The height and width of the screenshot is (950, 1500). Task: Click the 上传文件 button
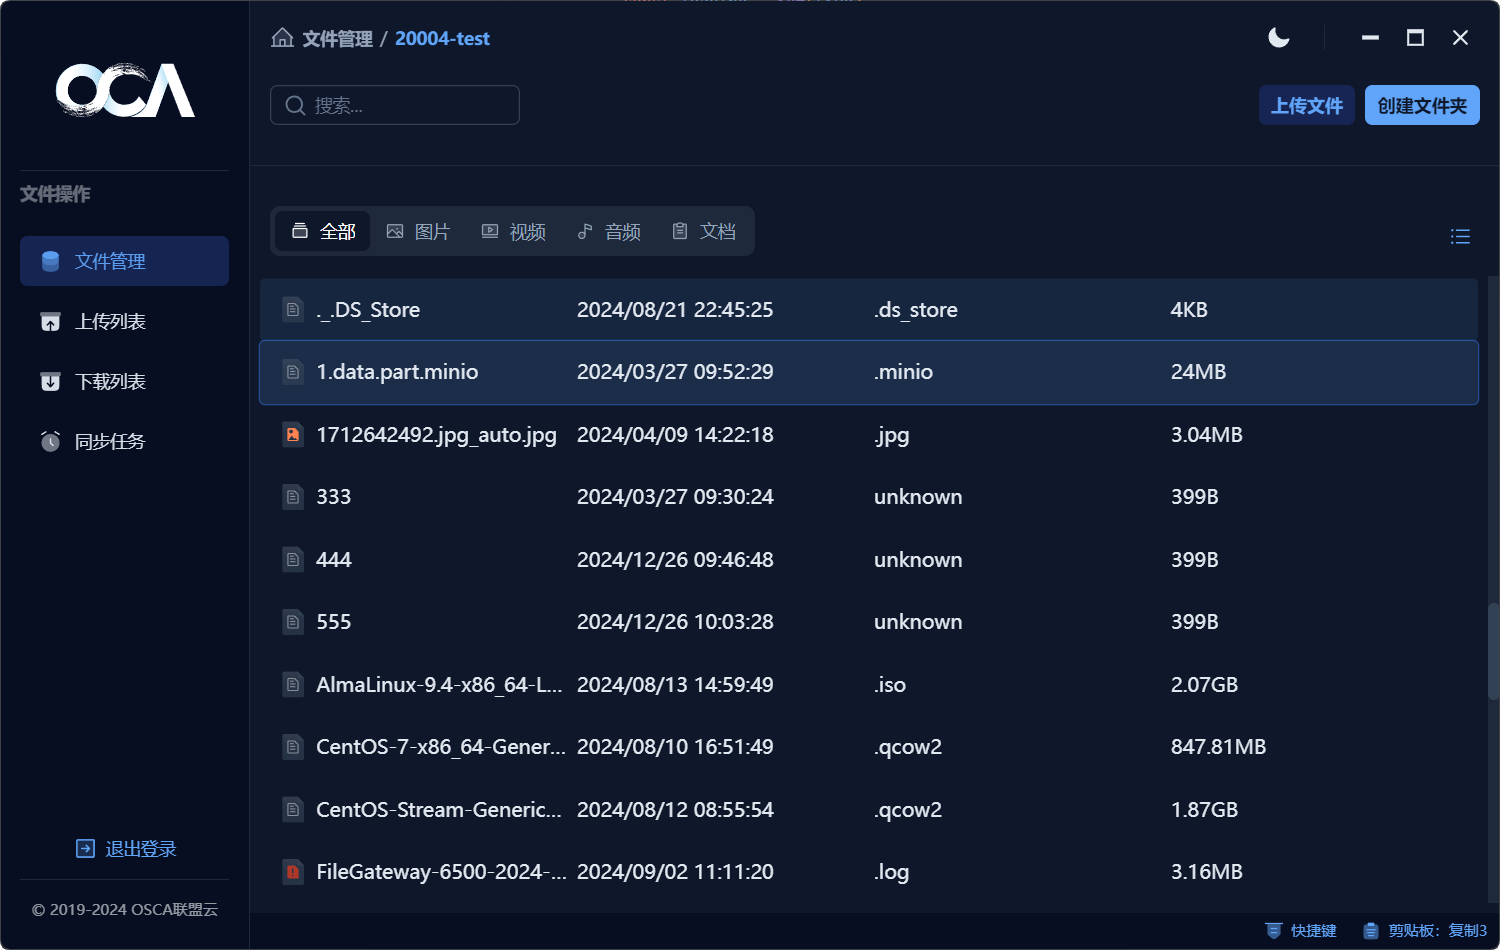click(1306, 105)
